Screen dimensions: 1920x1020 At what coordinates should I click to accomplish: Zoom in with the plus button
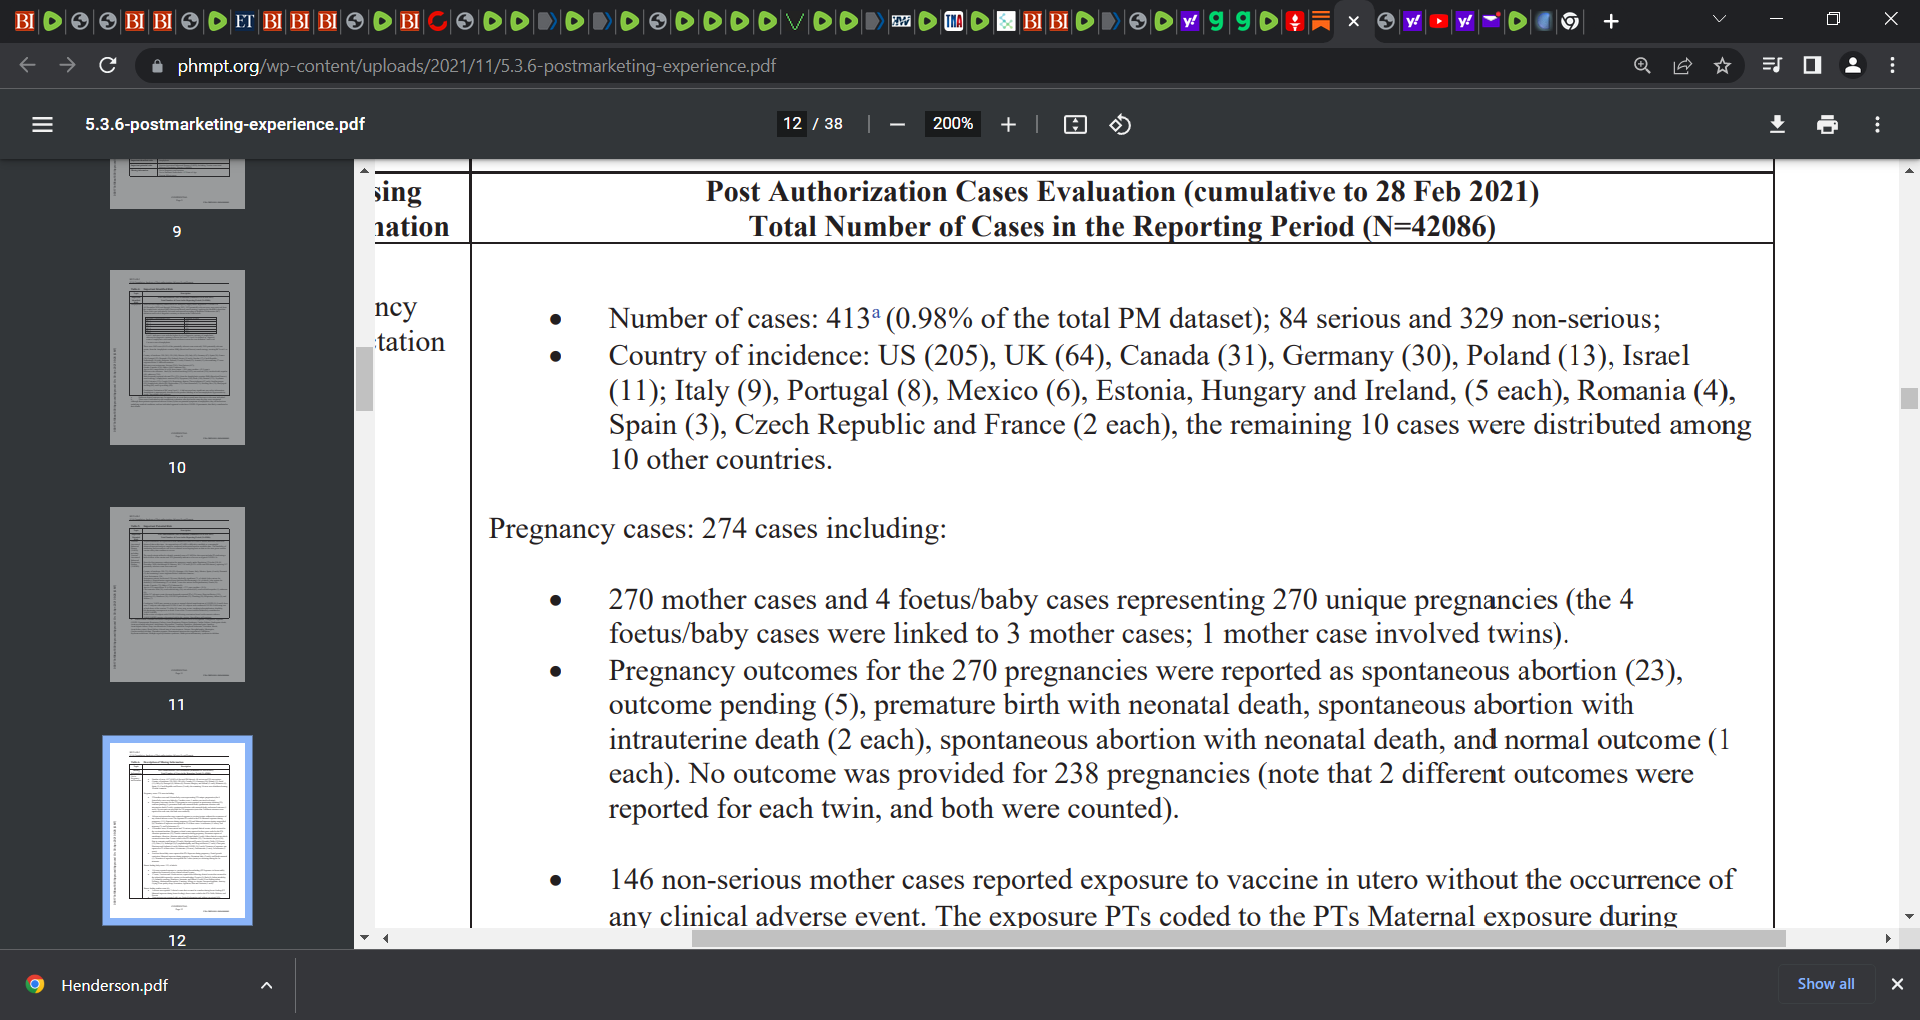1008,124
